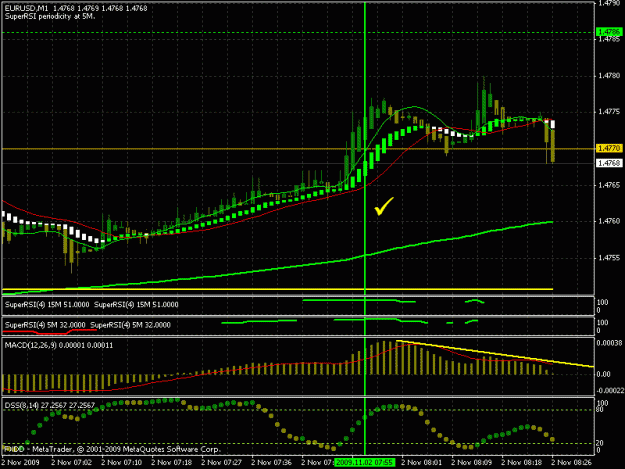Click the '2 Nov 08:18' time axis label
This screenshot has height=469, width=625.
(522, 462)
